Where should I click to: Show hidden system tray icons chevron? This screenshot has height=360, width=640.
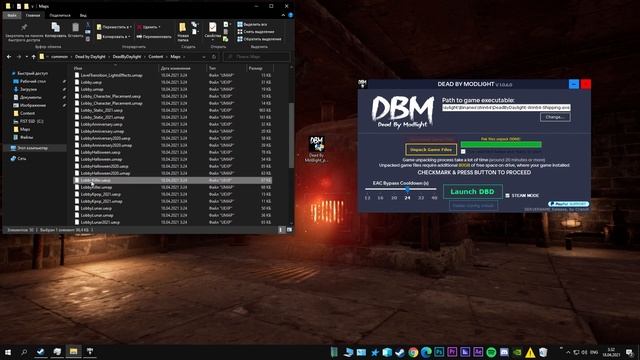[568, 352]
